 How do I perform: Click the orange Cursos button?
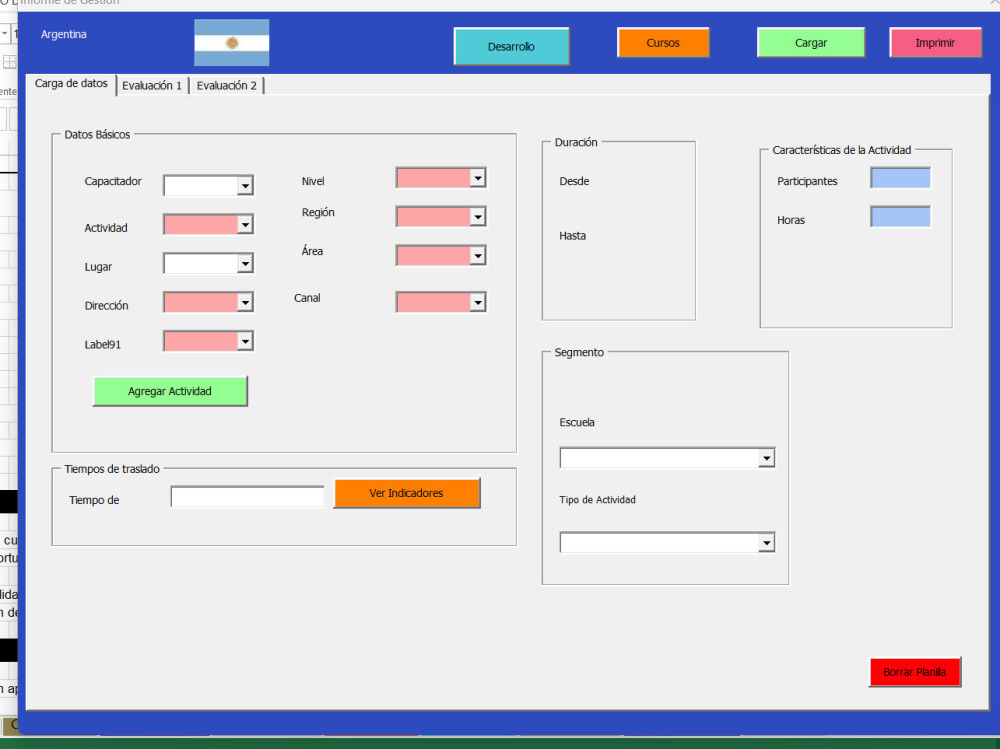663,43
